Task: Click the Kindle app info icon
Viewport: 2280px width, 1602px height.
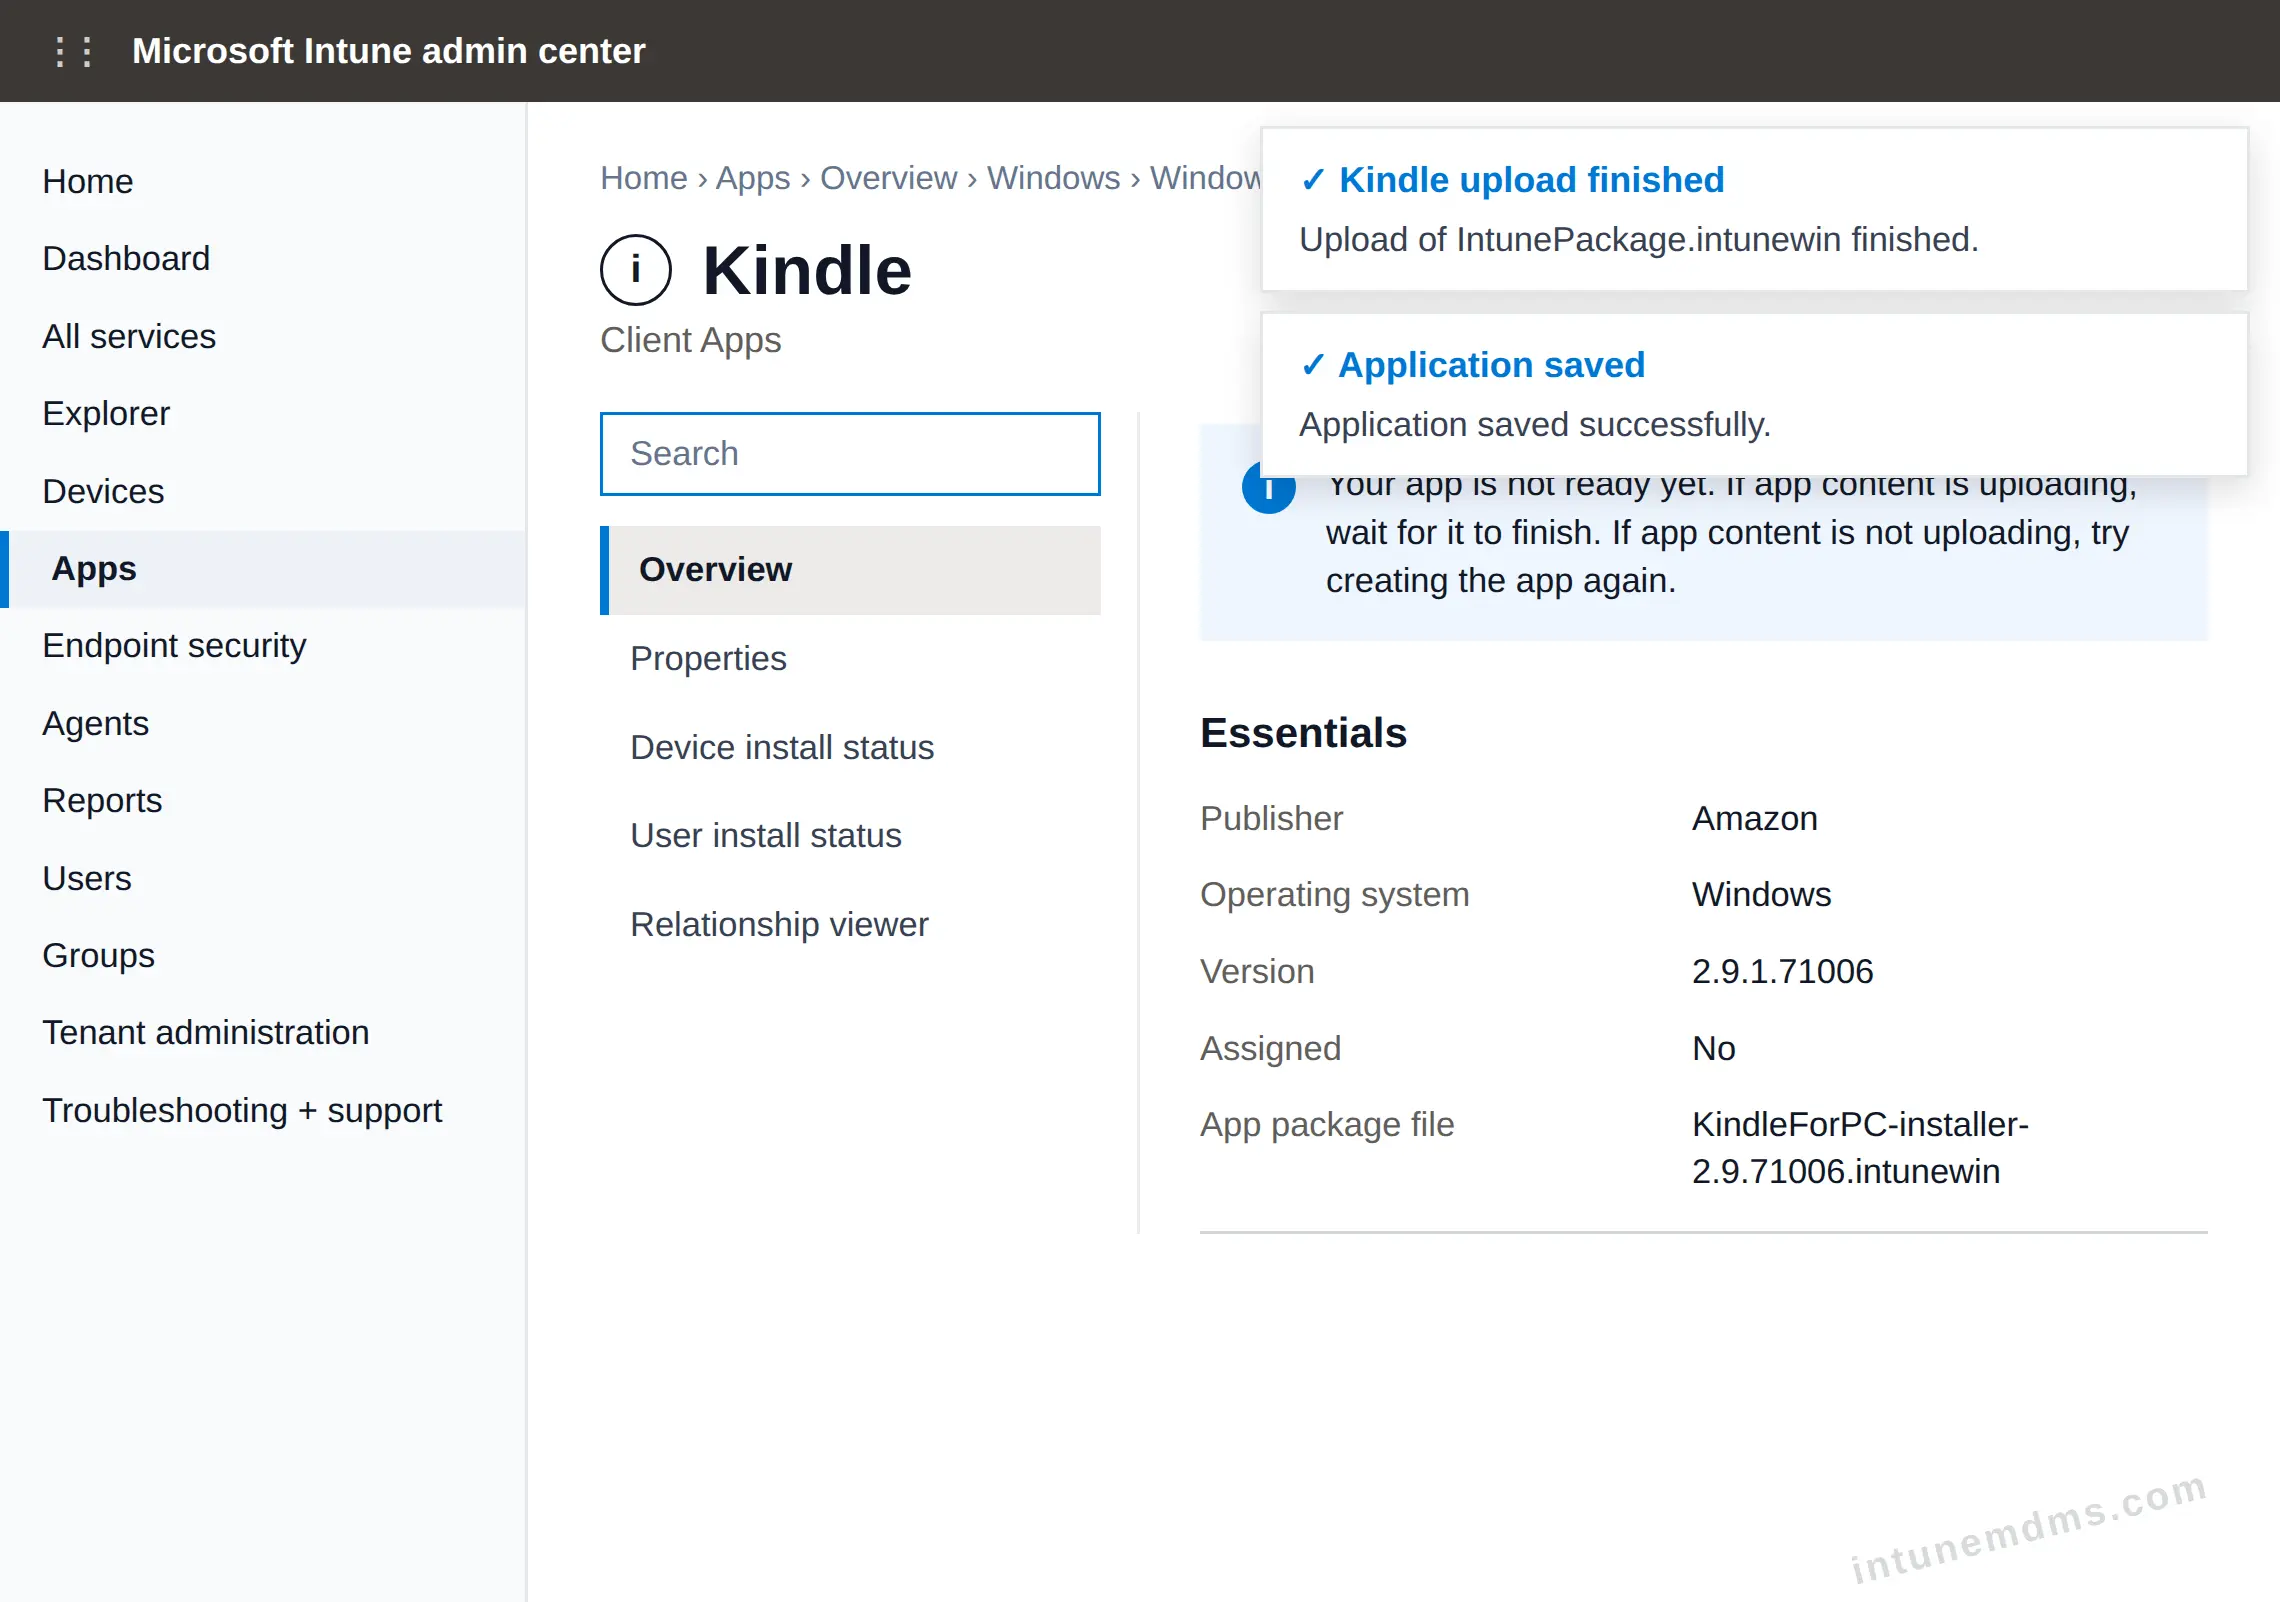Action: [x=636, y=270]
